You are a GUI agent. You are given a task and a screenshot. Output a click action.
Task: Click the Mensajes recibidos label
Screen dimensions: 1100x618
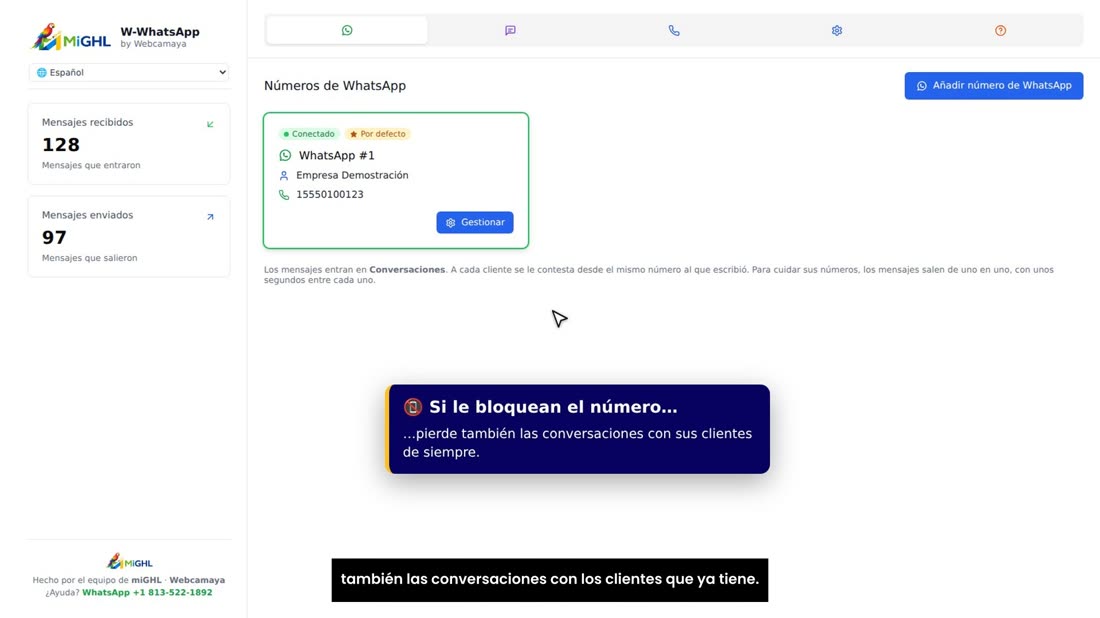click(87, 122)
